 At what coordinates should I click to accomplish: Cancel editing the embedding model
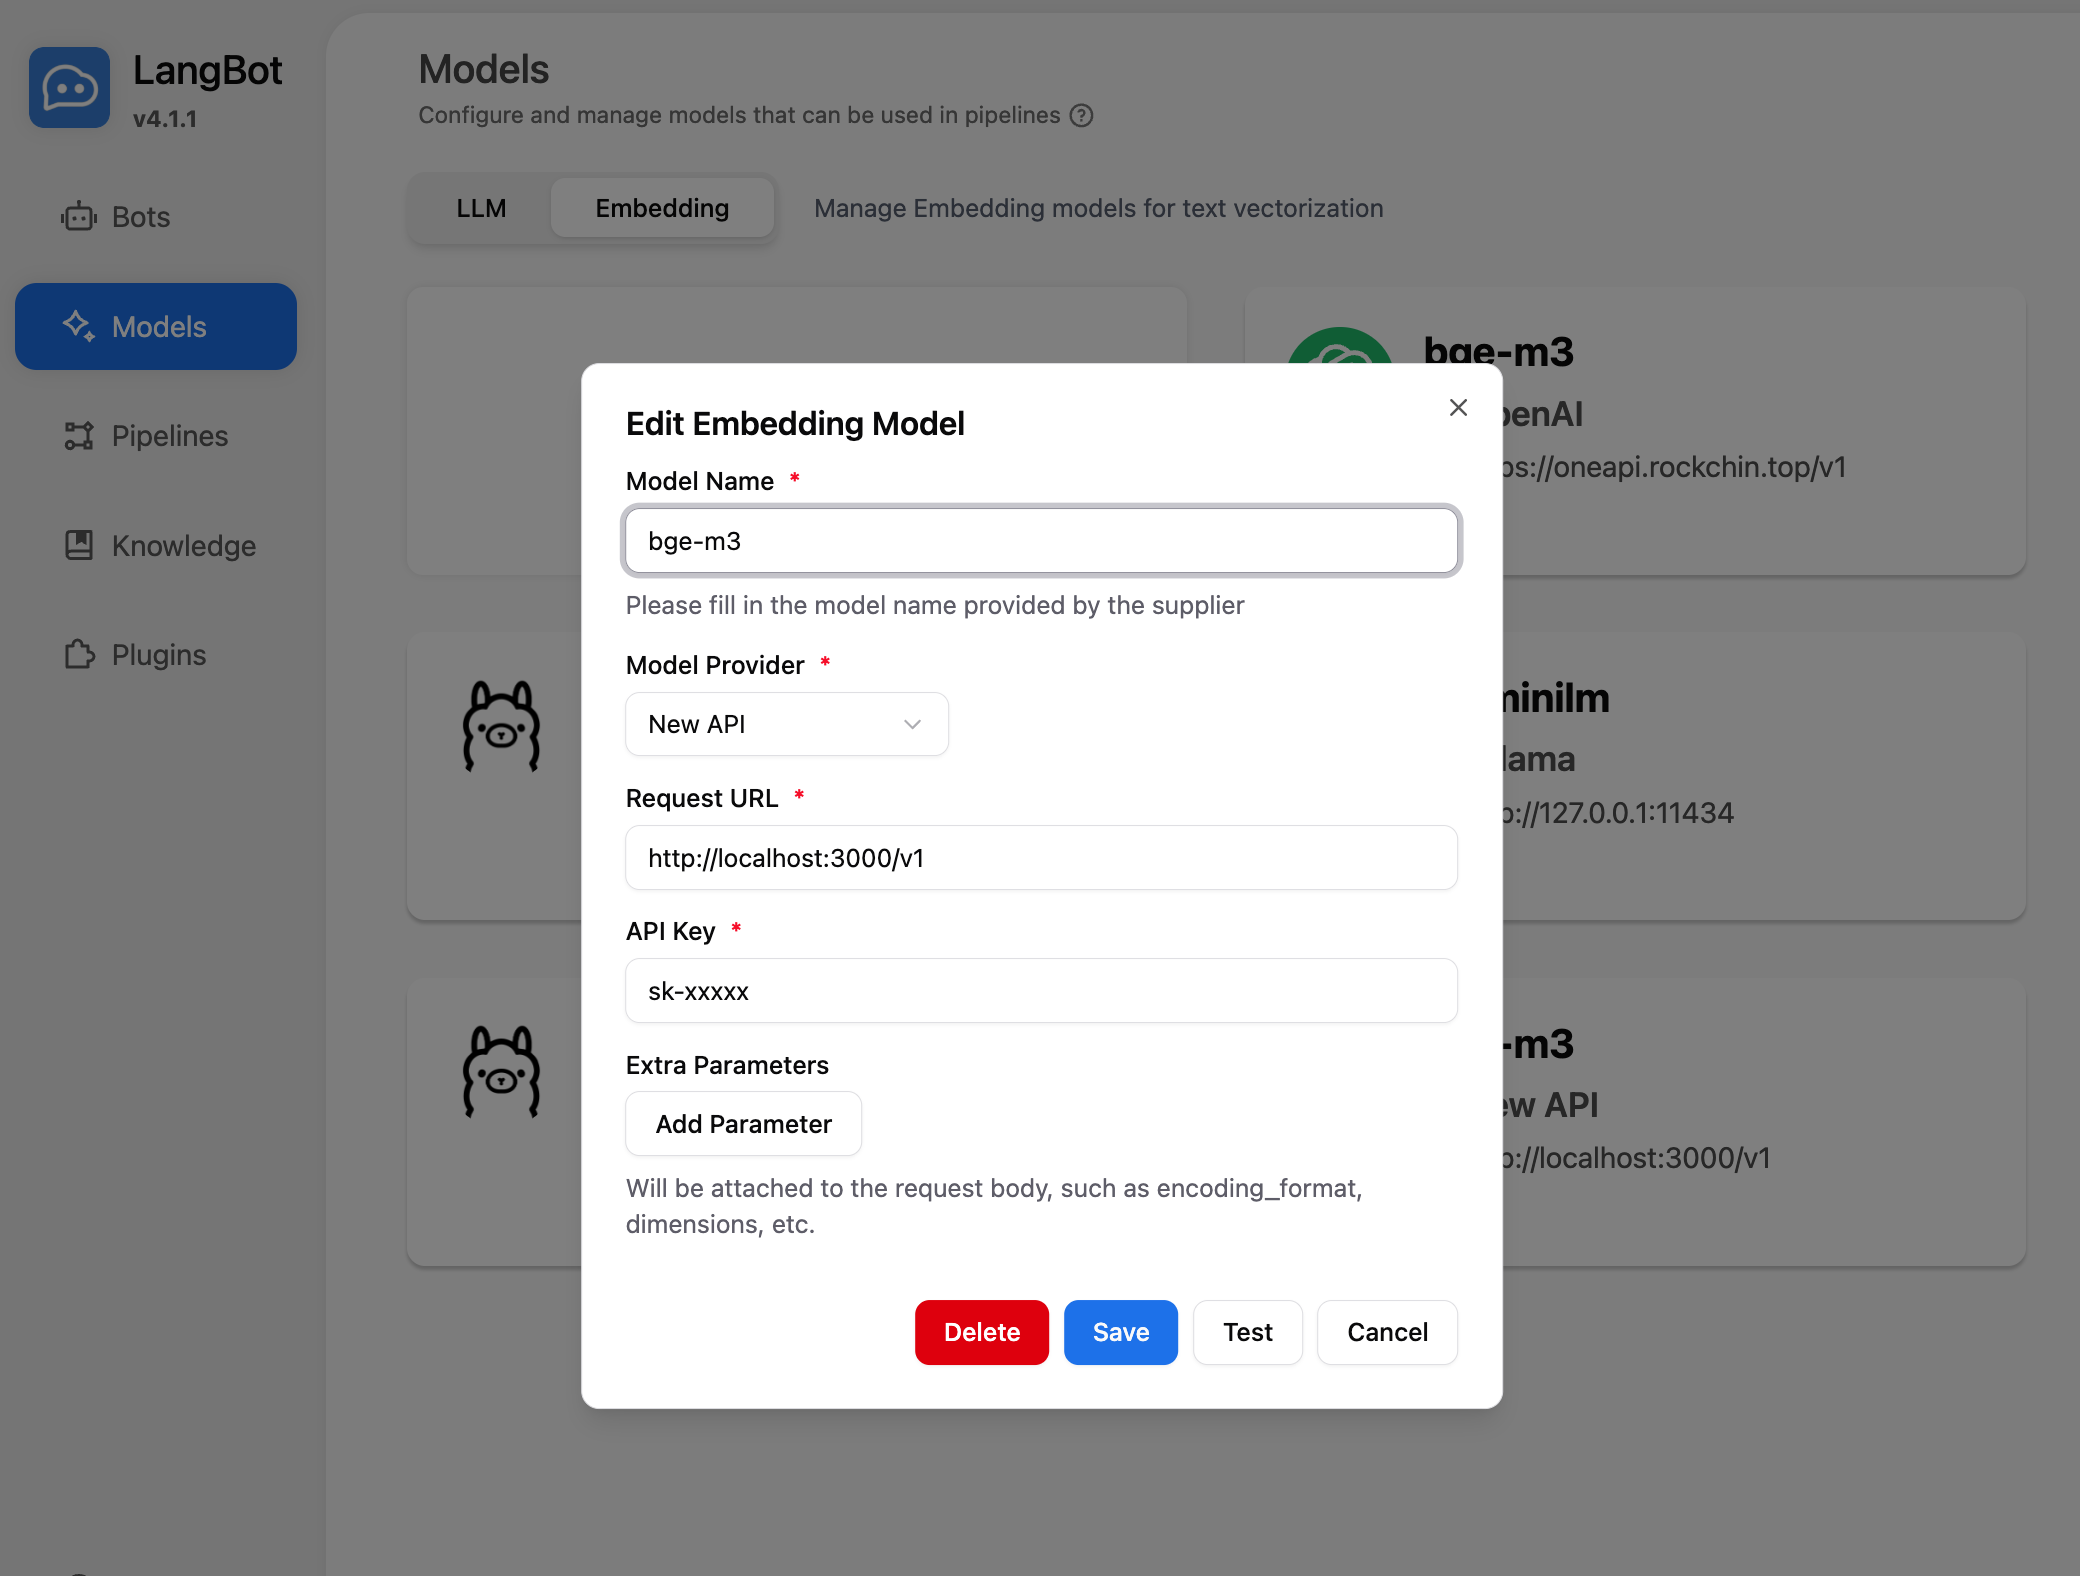1387,1332
